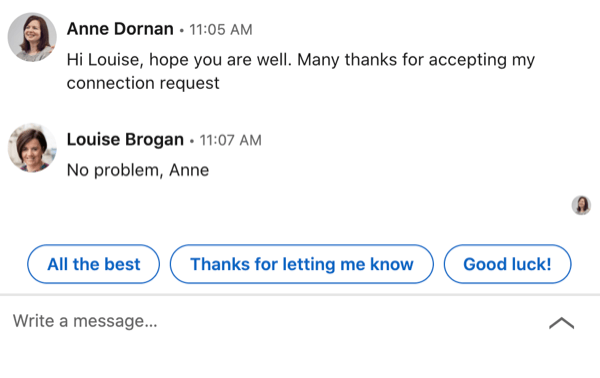The width and height of the screenshot is (600, 378).
Task: Click the dot separator after Anne Dornan's name
Action: click(x=181, y=31)
